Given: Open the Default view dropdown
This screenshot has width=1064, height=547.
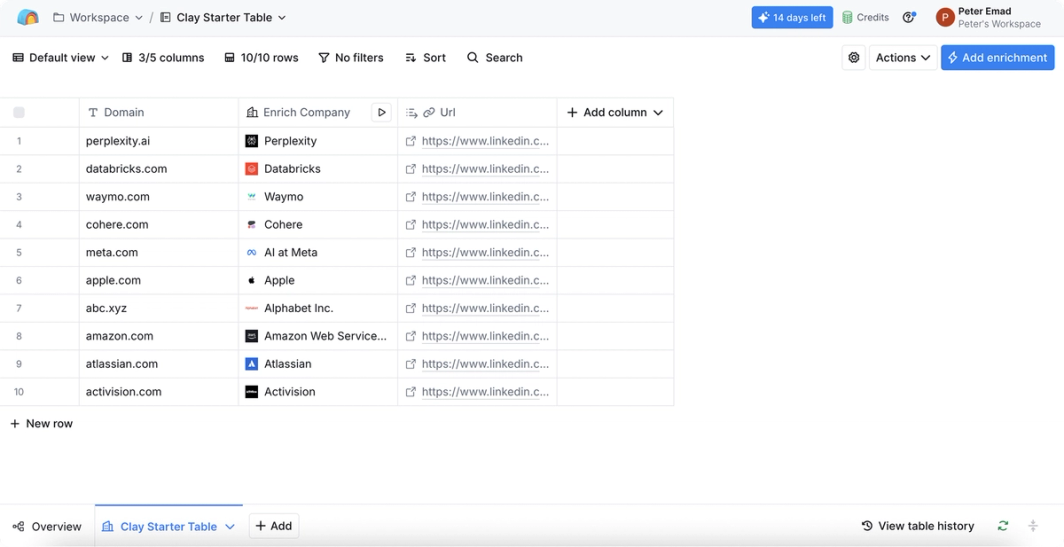Looking at the screenshot, I should pyautogui.click(x=61, y=58).
